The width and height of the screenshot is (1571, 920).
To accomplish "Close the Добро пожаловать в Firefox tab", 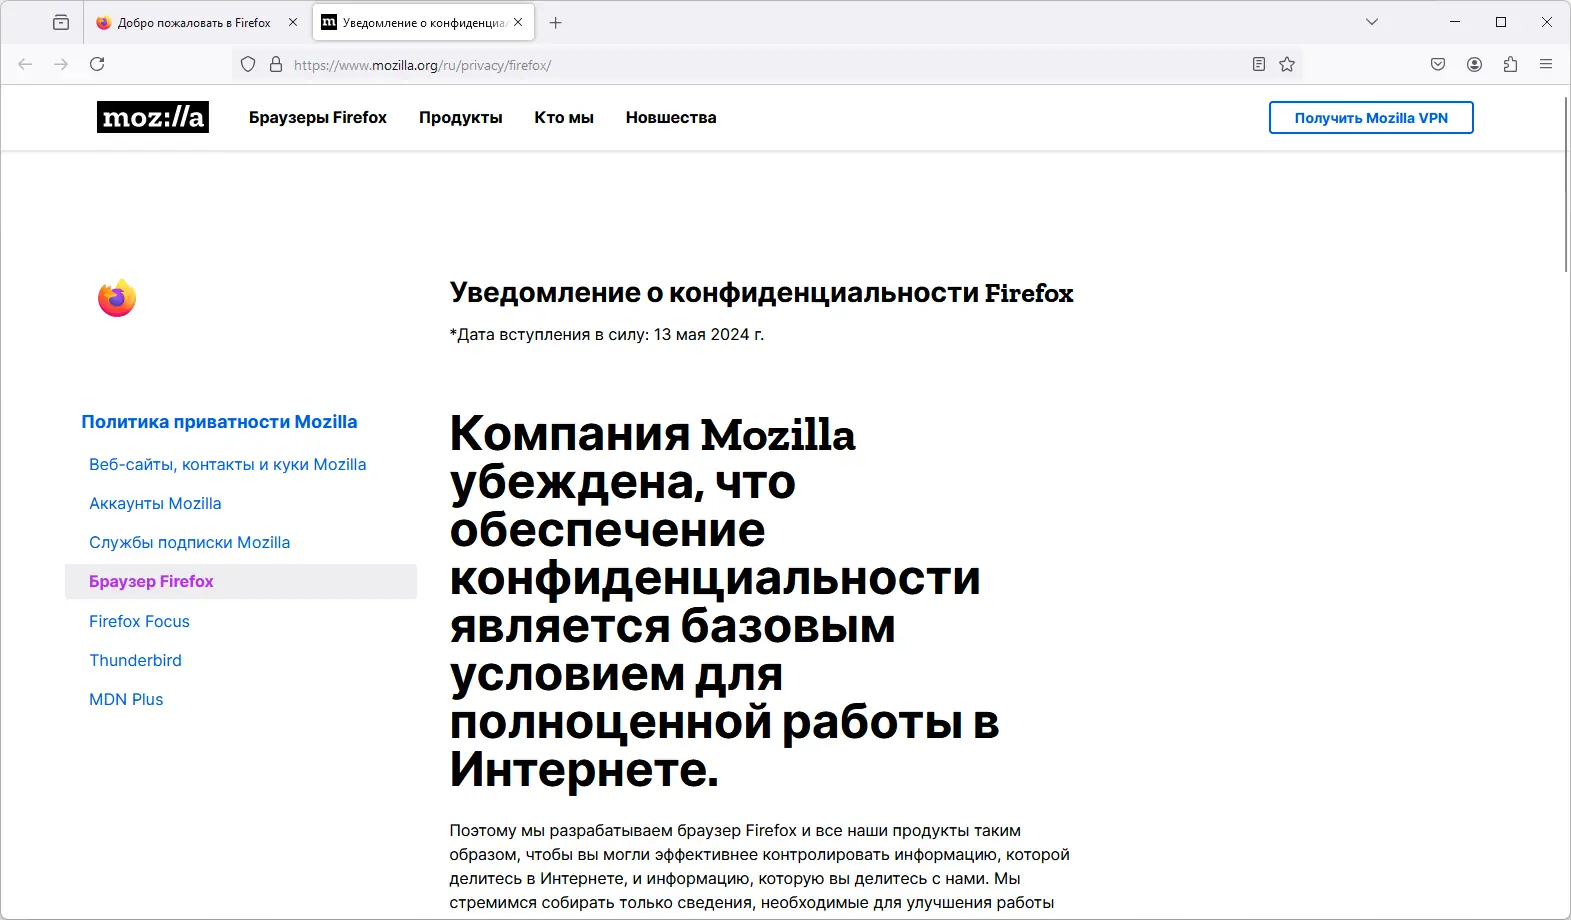I will coord(293,22).
